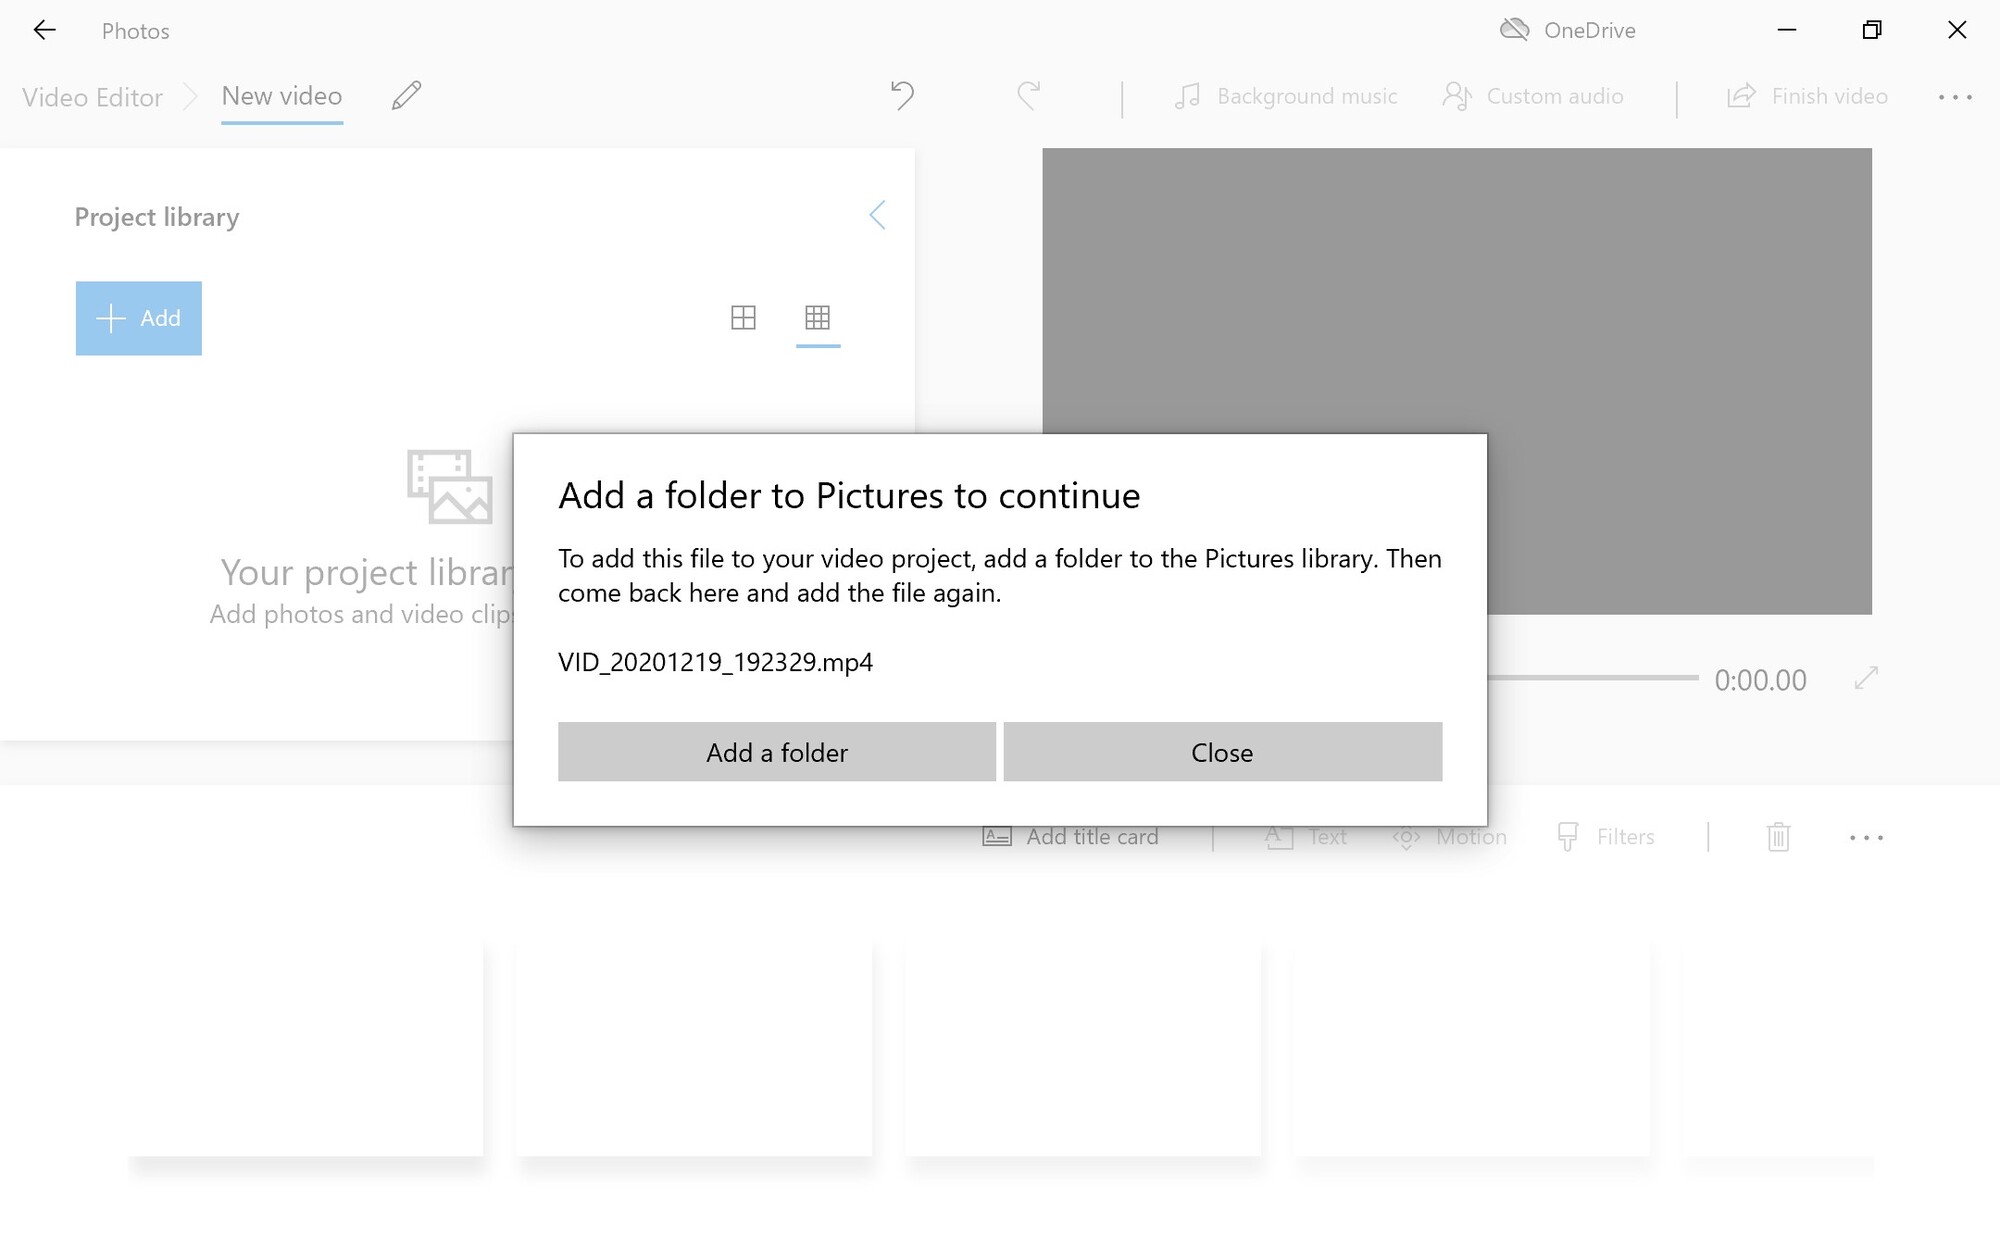The image size is (2000, 1259).
Task: Click Finish video
Action: 1807,96
